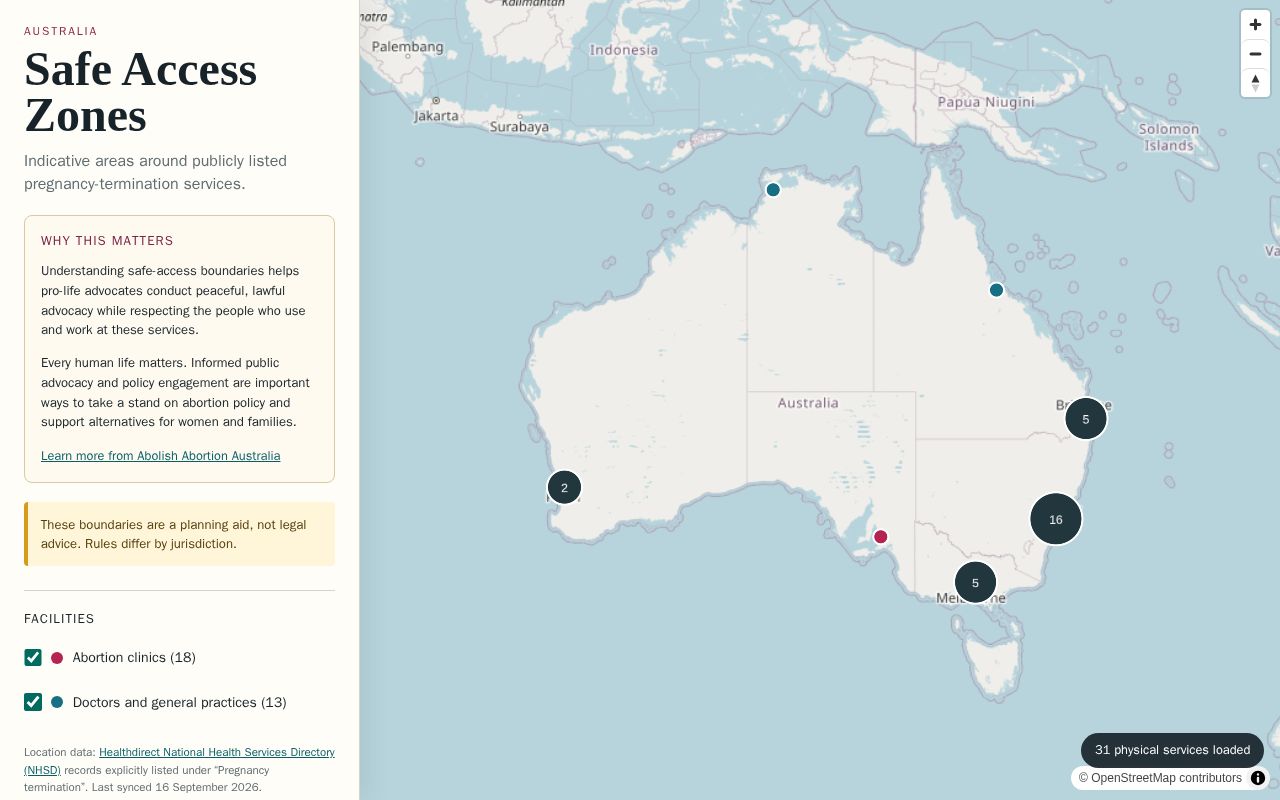
Task: Click the 'Solomon Islands' map label
Action: coord(1169,137)
